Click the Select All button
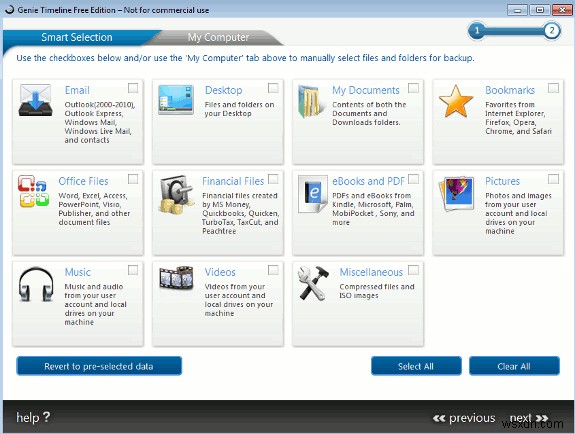Viewport: 575px width, 434px height. 416,366
